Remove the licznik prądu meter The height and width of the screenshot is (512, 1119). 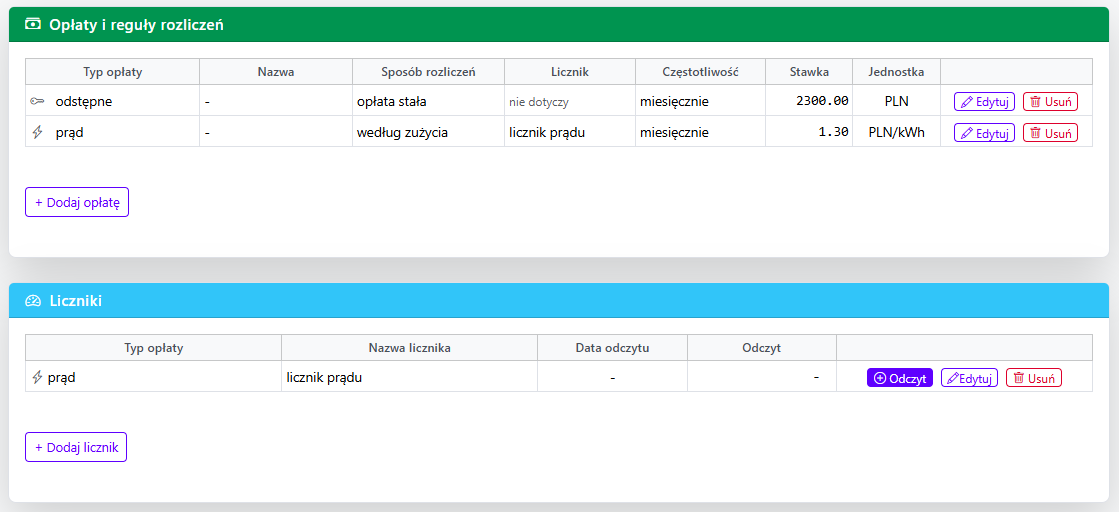pos(1034,378)
